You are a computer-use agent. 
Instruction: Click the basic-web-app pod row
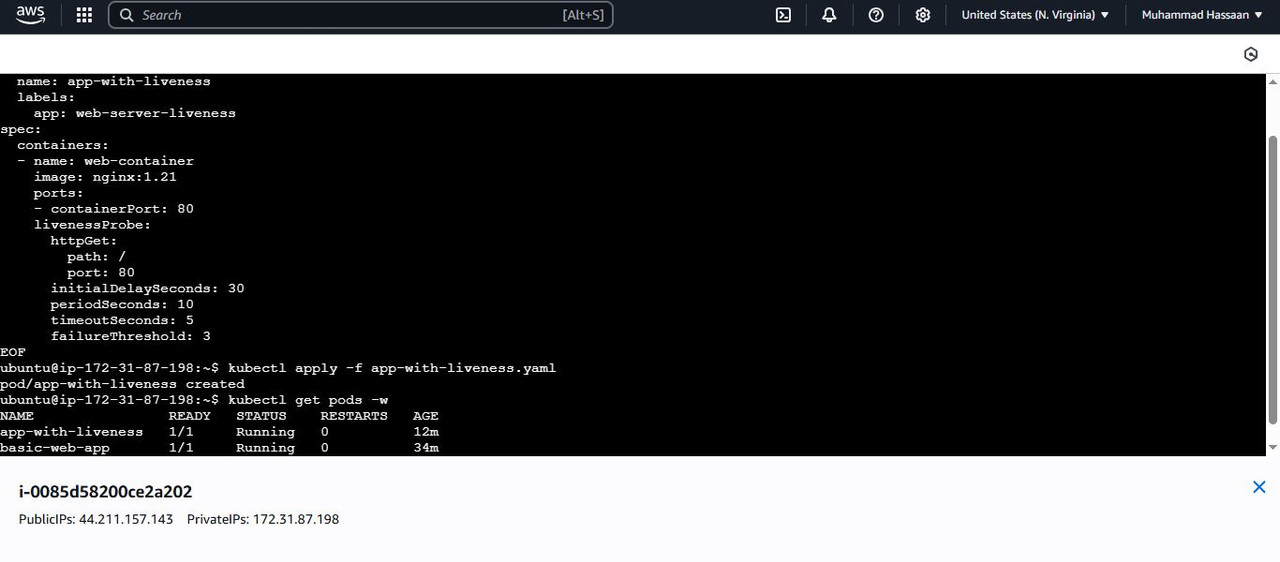click(x=219, y=448)
